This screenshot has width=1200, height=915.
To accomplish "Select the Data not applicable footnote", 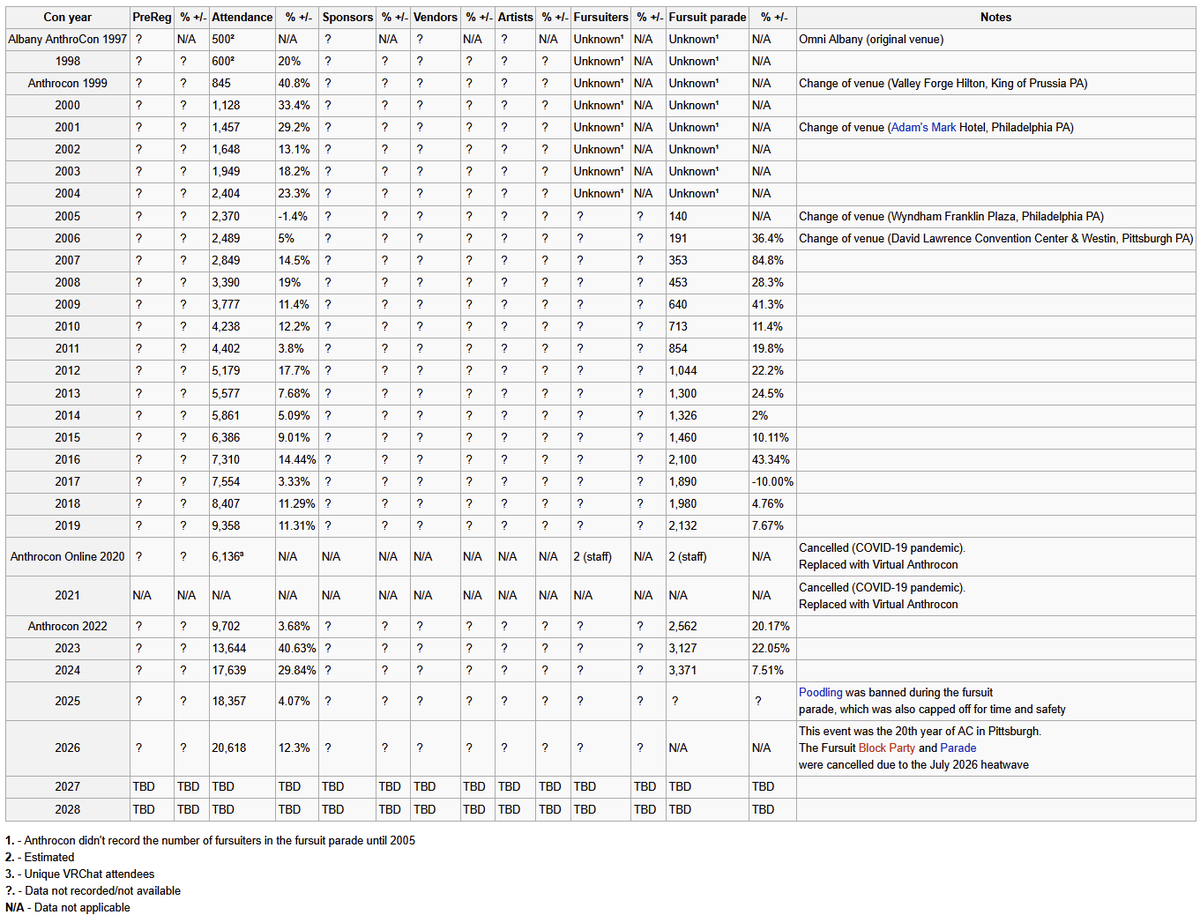I will tap(67, 908).
